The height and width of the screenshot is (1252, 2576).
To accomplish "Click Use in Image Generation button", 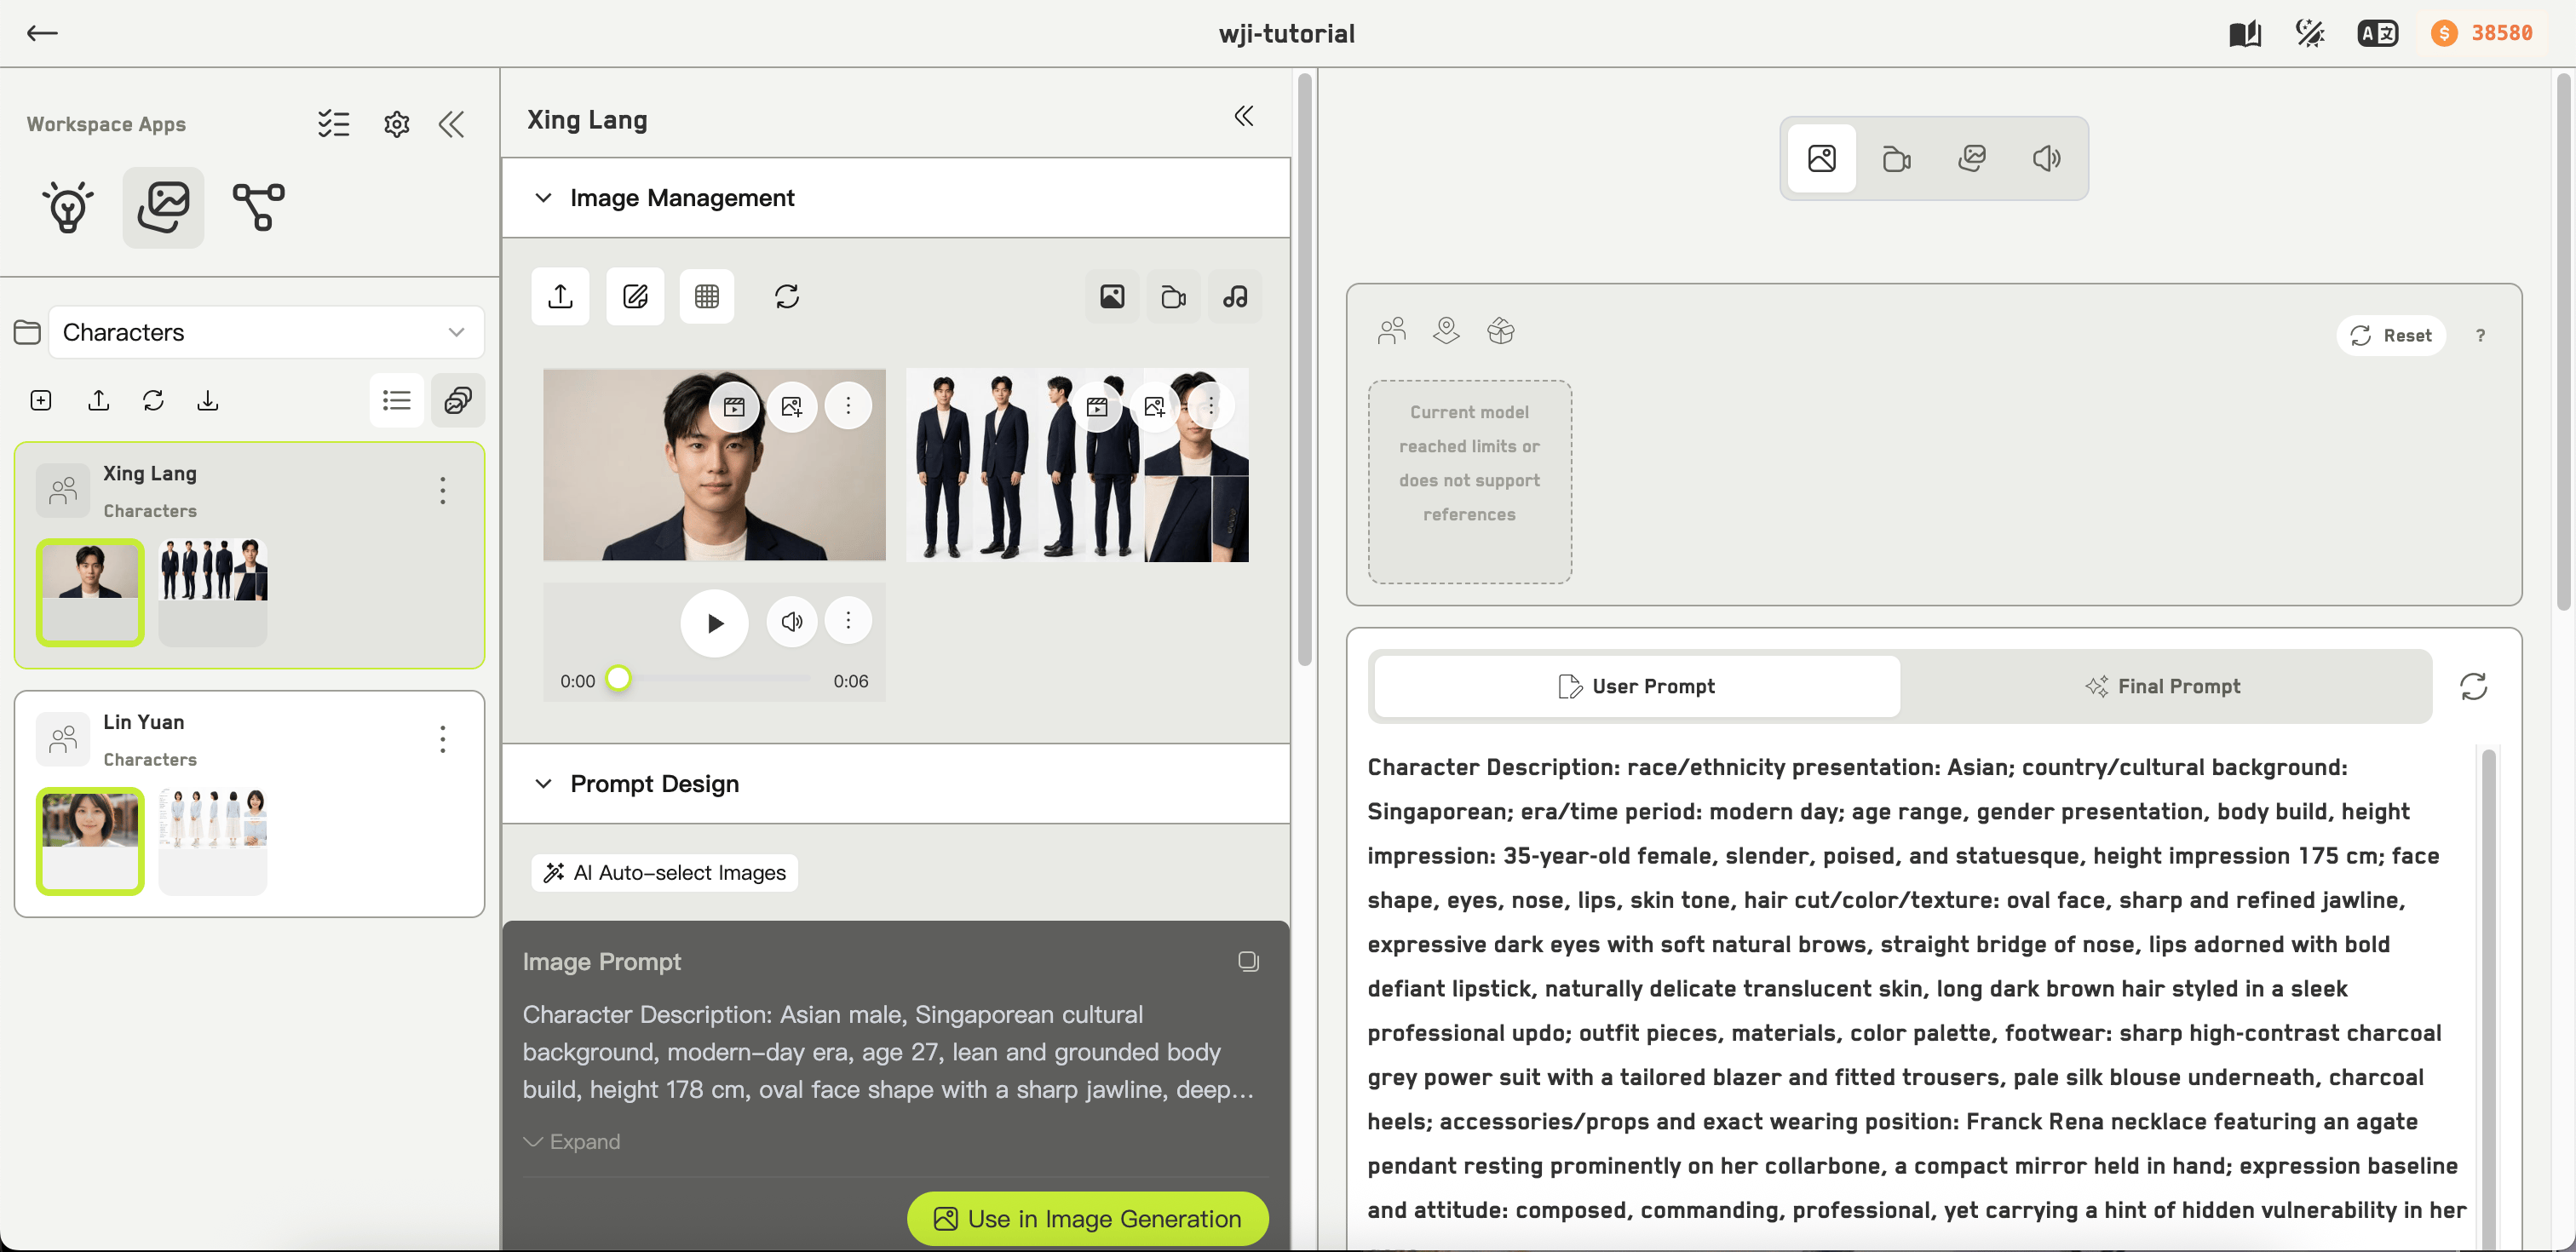I will (1088, 1219).
